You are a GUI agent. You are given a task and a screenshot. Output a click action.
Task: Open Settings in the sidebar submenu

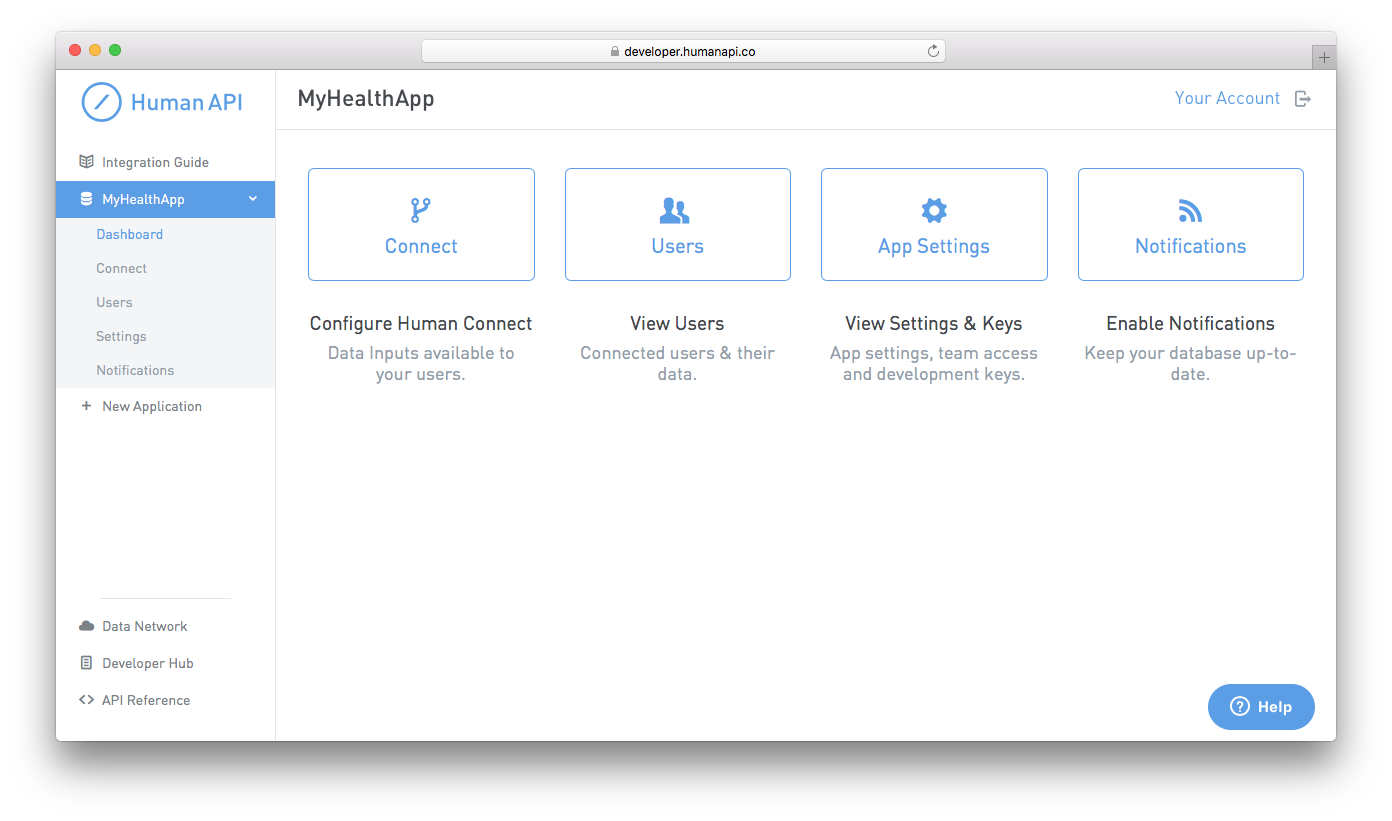(121, 336)
